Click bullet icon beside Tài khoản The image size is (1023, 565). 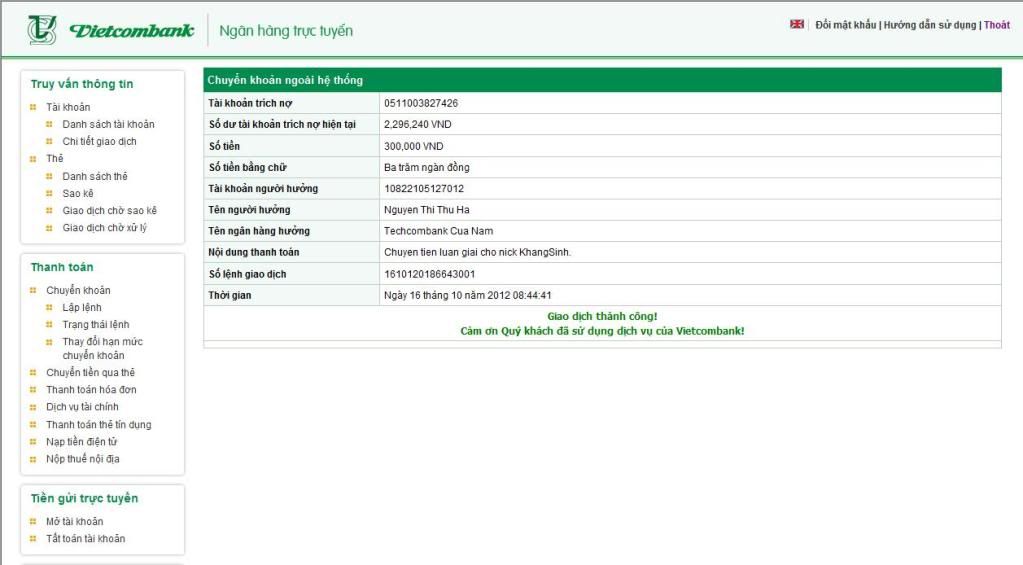(x=33, y=107)
